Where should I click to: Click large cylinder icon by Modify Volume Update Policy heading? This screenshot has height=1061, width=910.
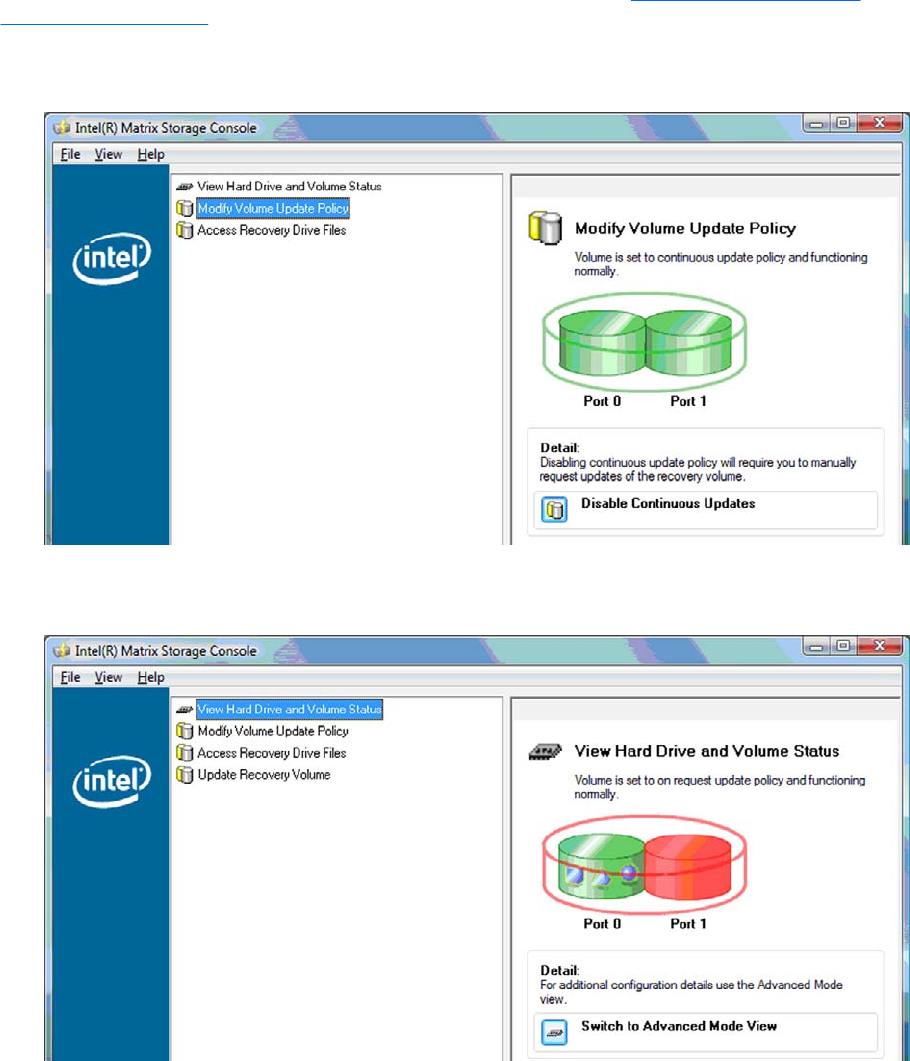[545, 228]
